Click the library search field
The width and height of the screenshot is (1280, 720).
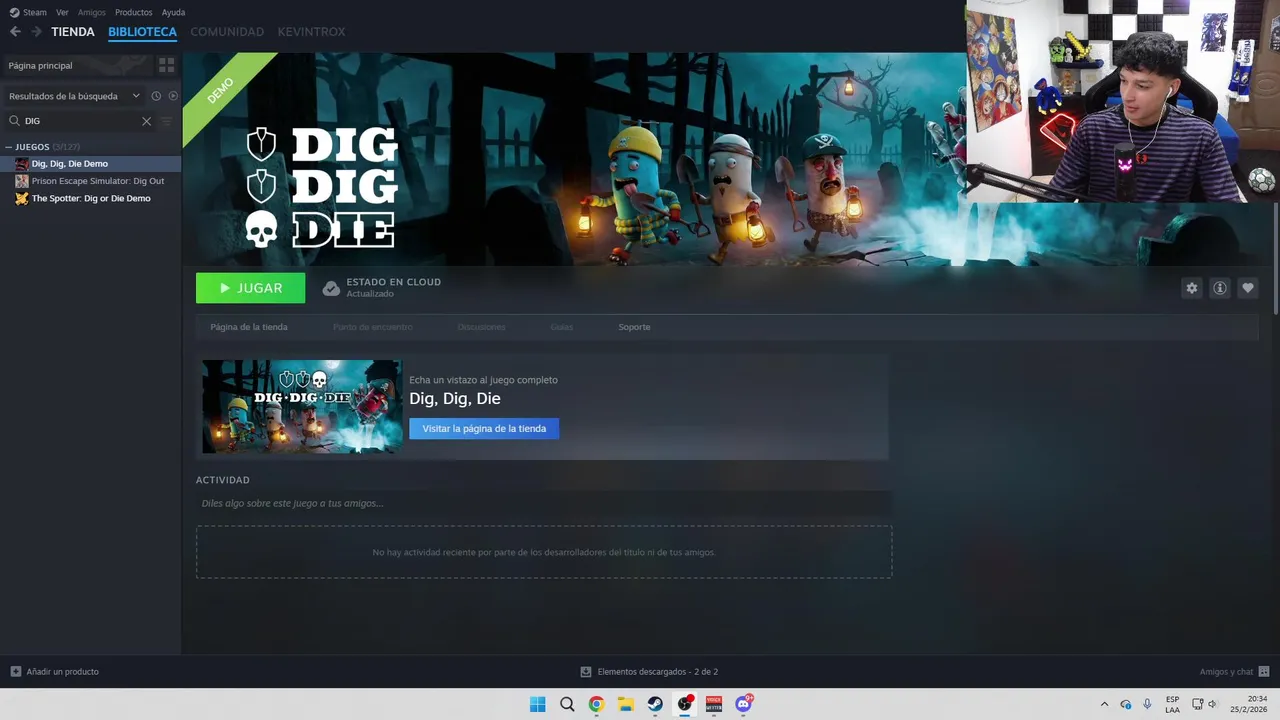pos(80,121)
